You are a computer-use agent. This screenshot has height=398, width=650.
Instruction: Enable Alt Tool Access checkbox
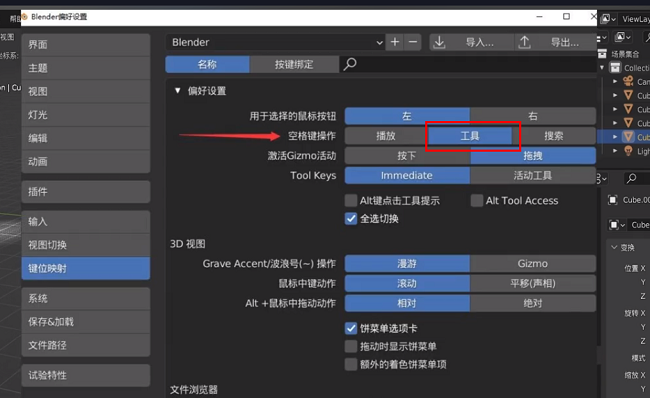pyautogui.click(x=477, y=201)
